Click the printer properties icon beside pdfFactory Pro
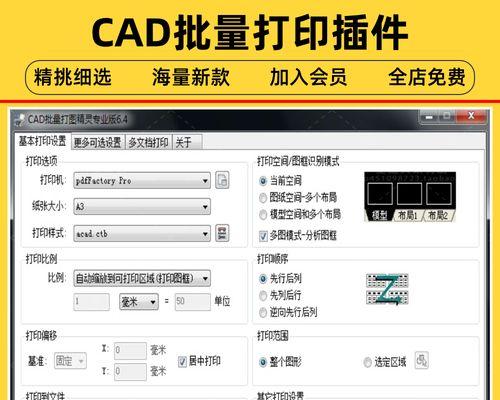500x400 pixels. coord(222,180)
